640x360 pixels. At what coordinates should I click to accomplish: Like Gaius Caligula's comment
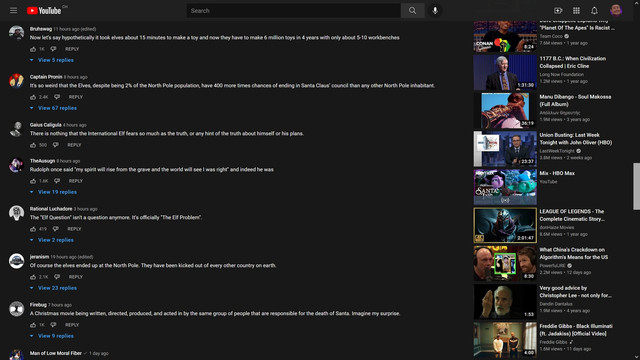point(33,145)
